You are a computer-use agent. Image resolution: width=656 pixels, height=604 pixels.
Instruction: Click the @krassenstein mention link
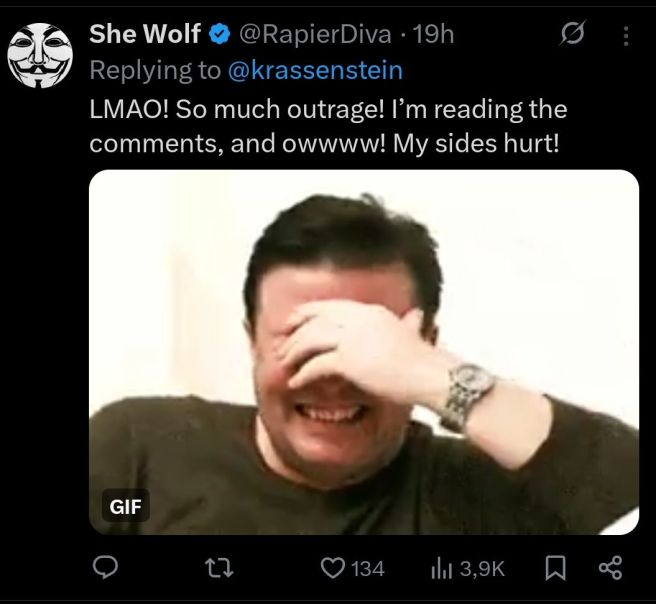pos(314,71)
